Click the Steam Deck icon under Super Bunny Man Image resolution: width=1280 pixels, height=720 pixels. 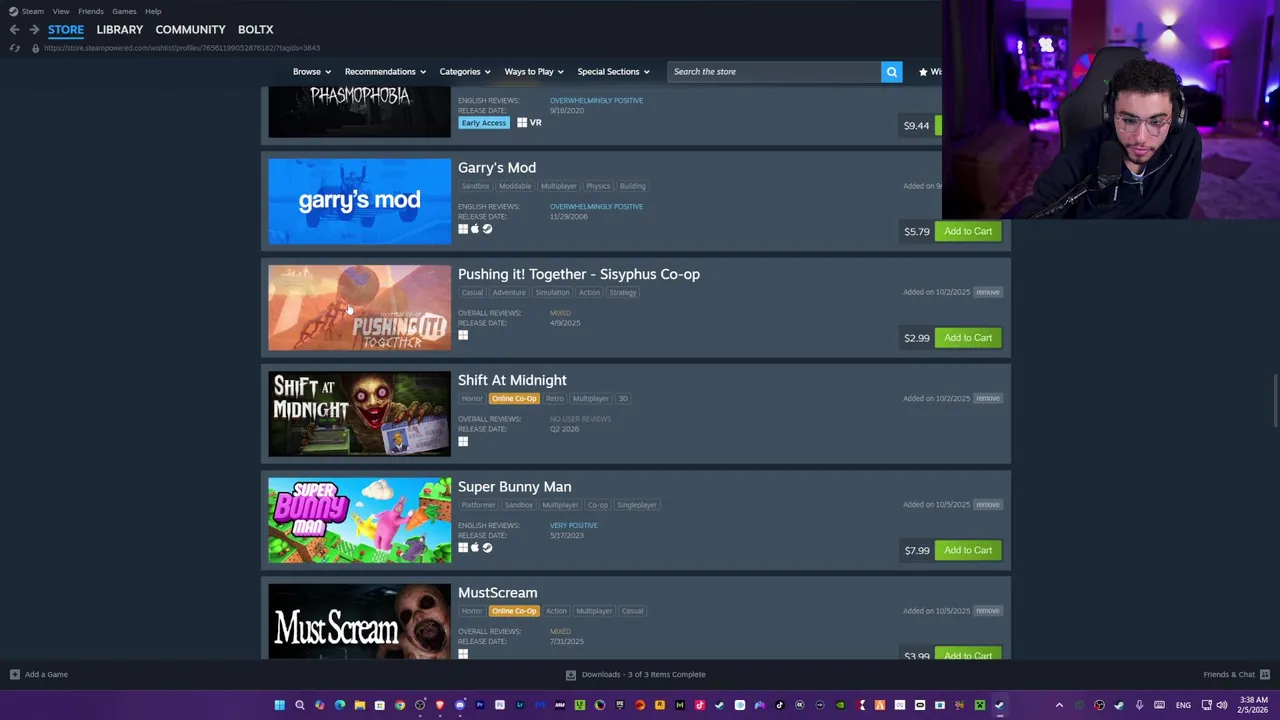coord(487,547)
